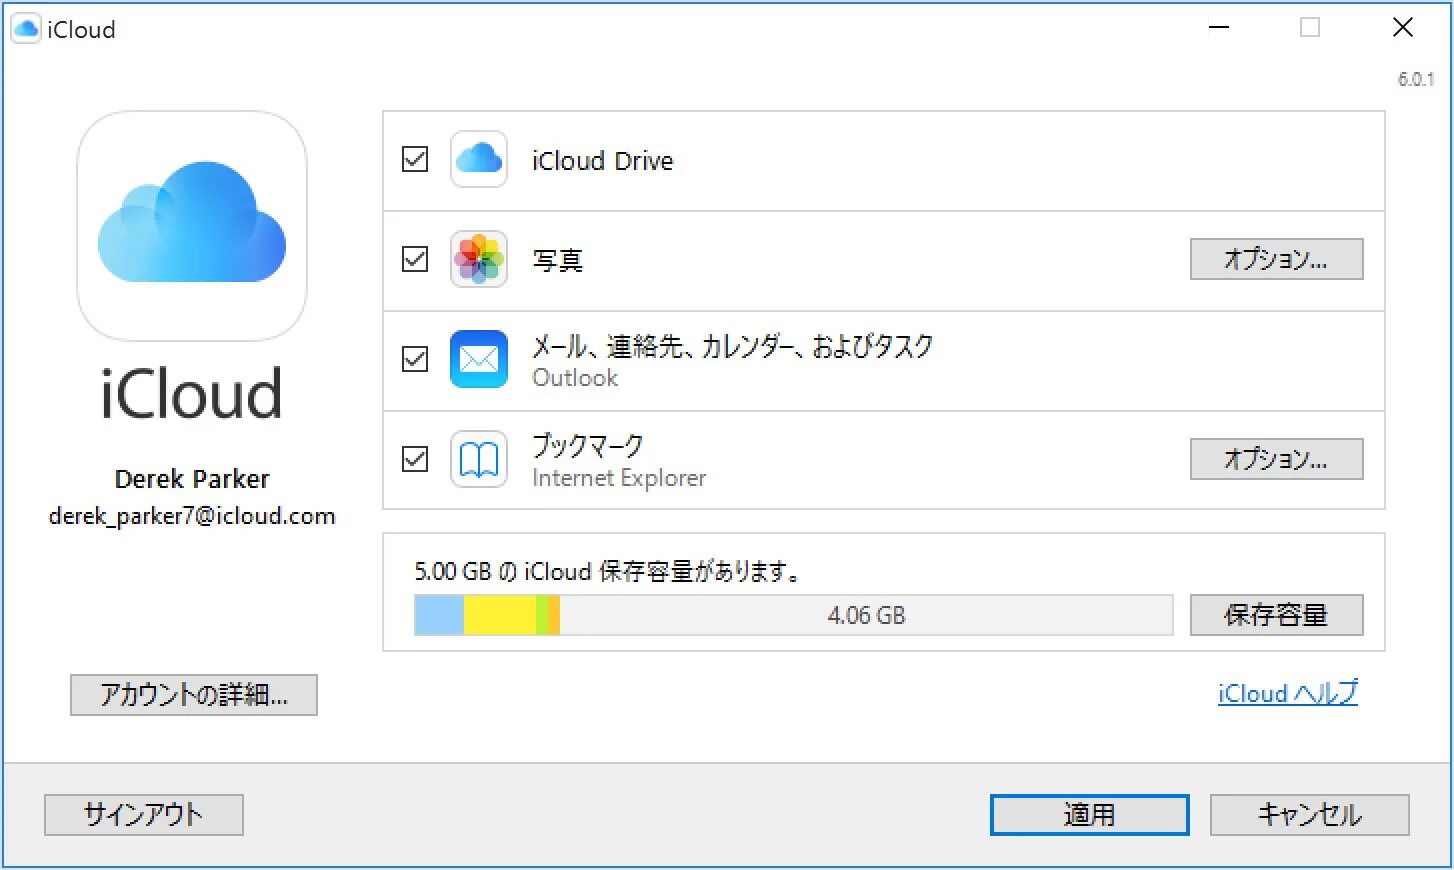This screenshot has height=870, width=1454.
Task: Click the Outlook subtitle text
Action: point(575,378)
